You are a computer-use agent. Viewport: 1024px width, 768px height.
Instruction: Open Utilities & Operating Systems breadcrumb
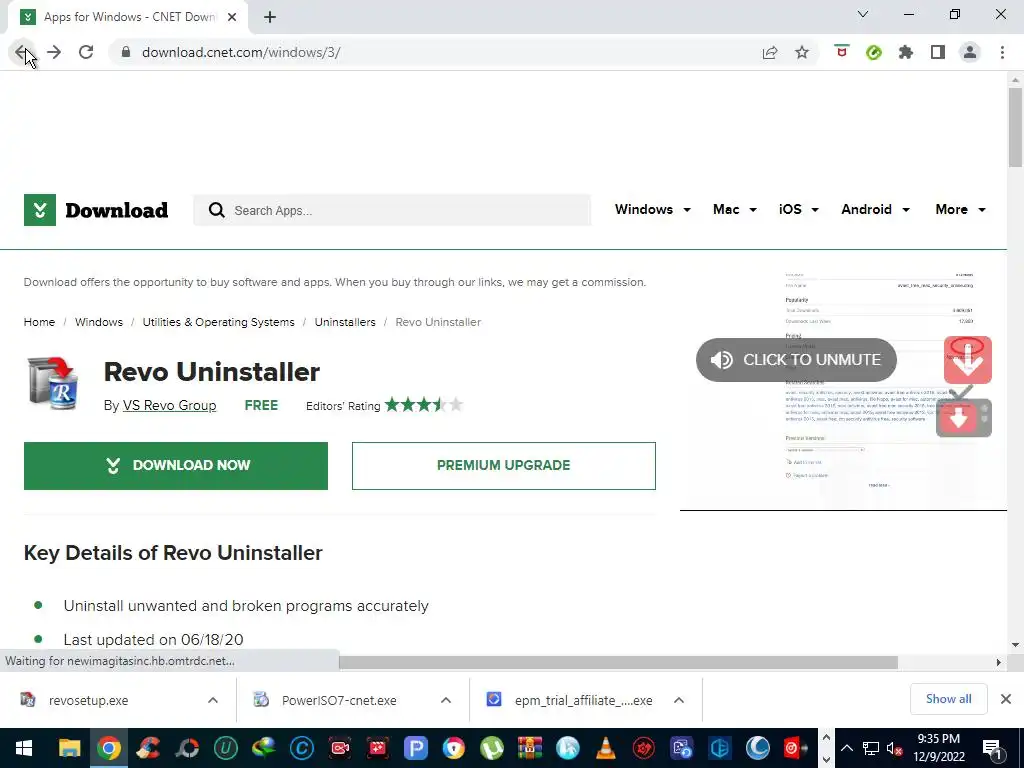tap(218, 322)
